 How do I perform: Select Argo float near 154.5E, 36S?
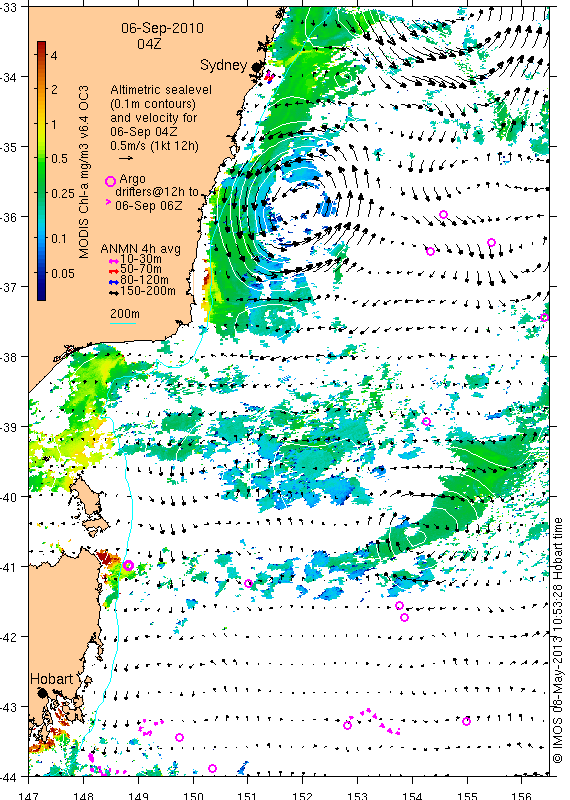[x=443, y=214]
